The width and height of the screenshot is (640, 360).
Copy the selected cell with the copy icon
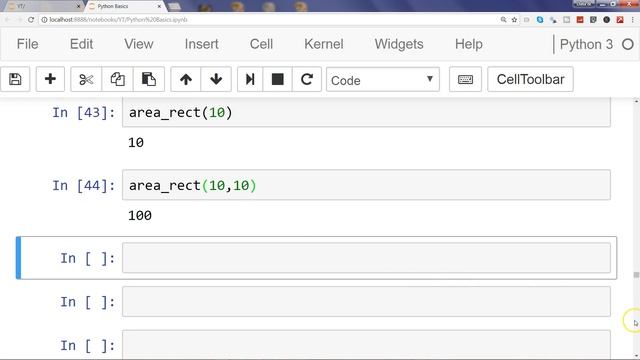pyautogui.click(x=118, y=79)
